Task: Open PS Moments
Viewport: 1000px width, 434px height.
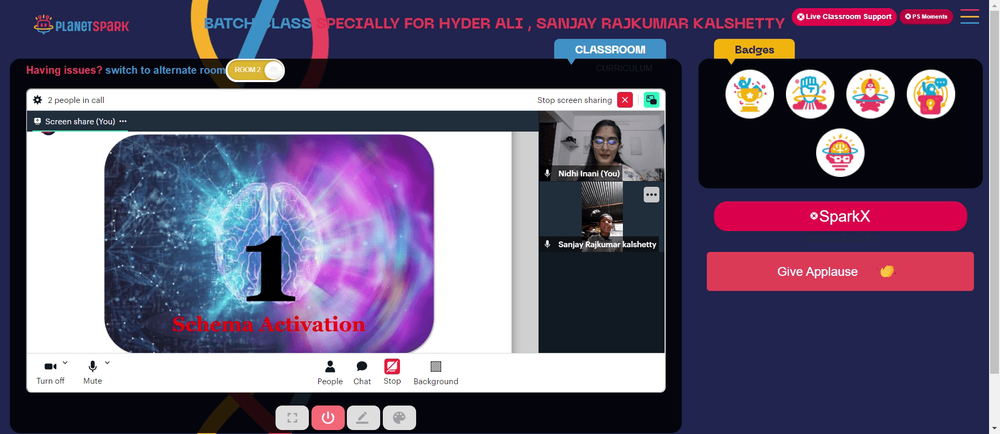Action: click(x=926, y=17)
